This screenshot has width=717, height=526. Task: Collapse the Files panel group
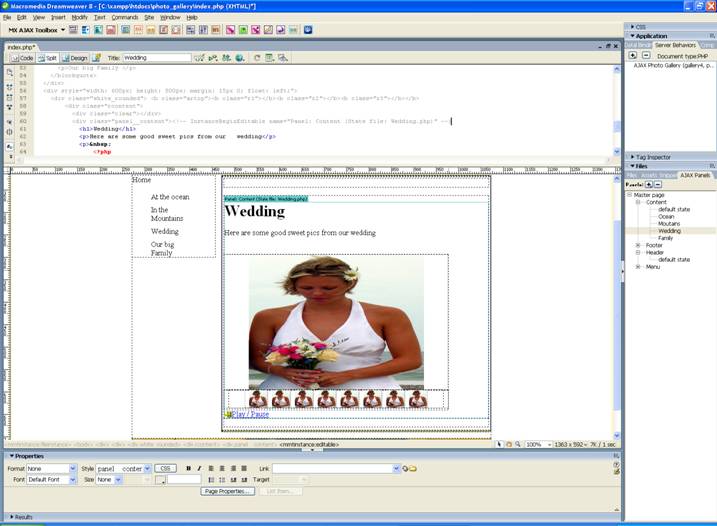tap(632, 166)
